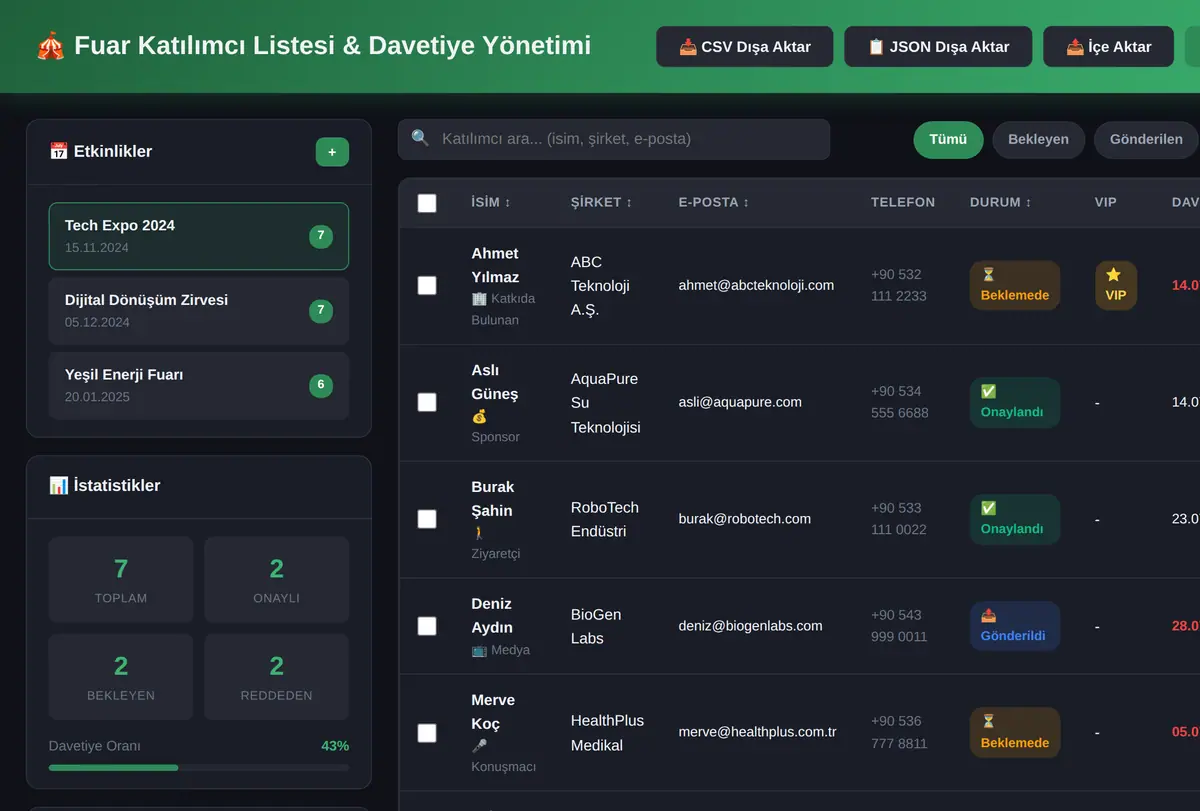1200x811 pixels.
Task: Export list with CSV Dışa Aktar
Action: (x=744, y=47)
